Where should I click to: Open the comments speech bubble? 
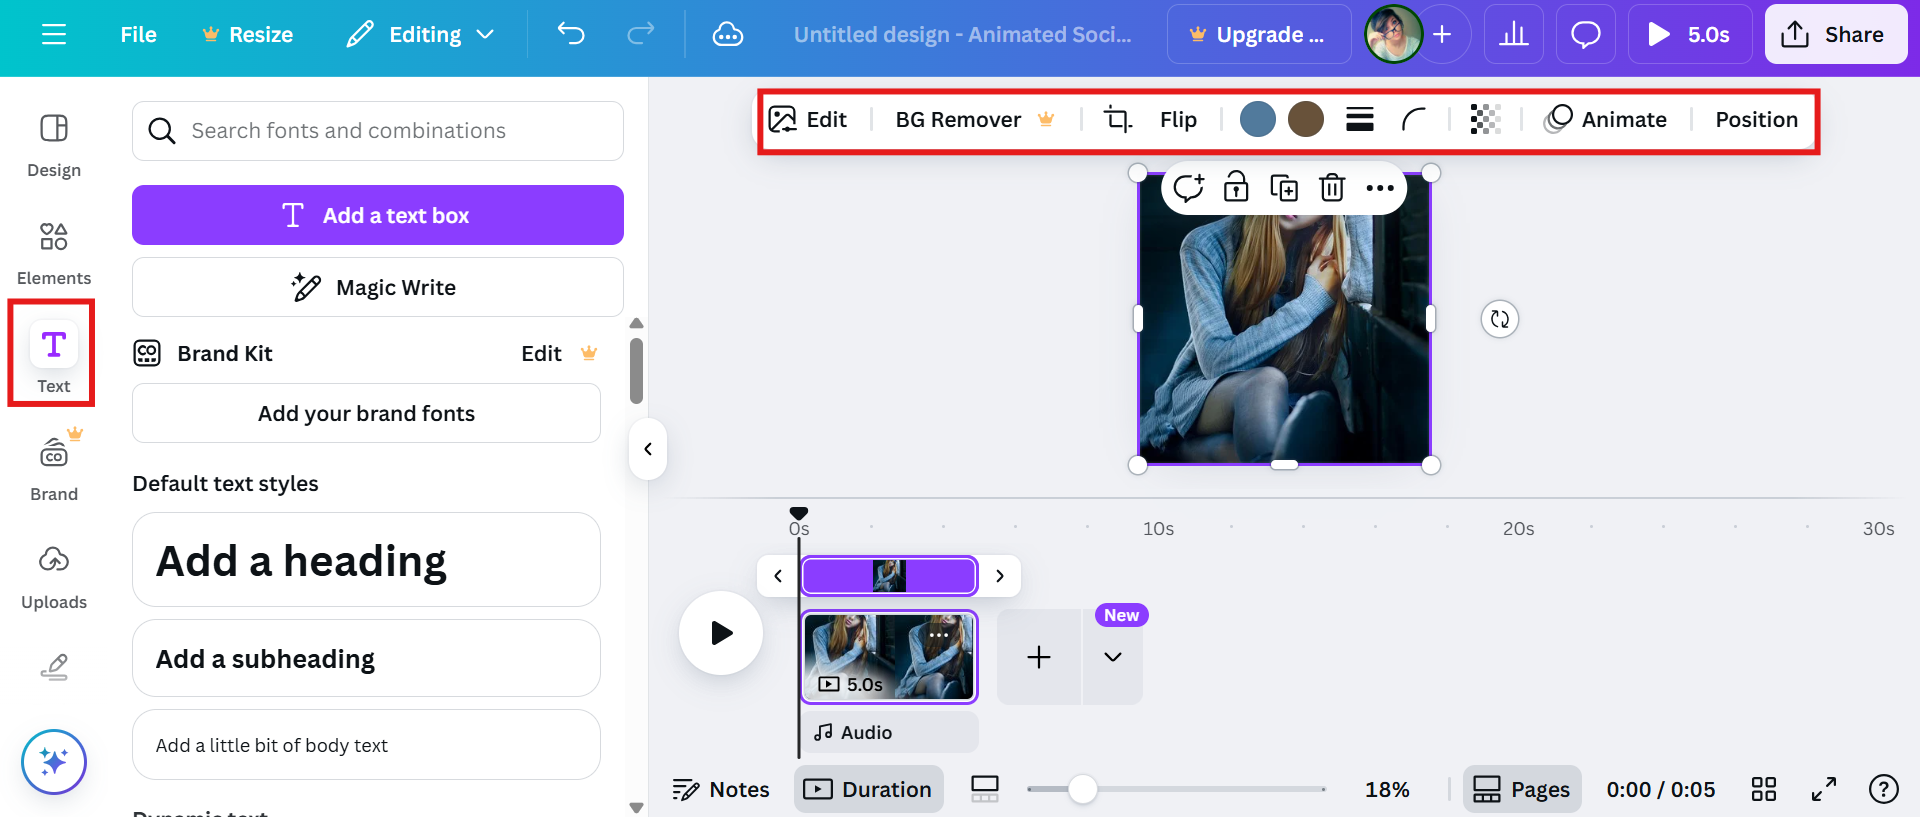pos(1586,35)
